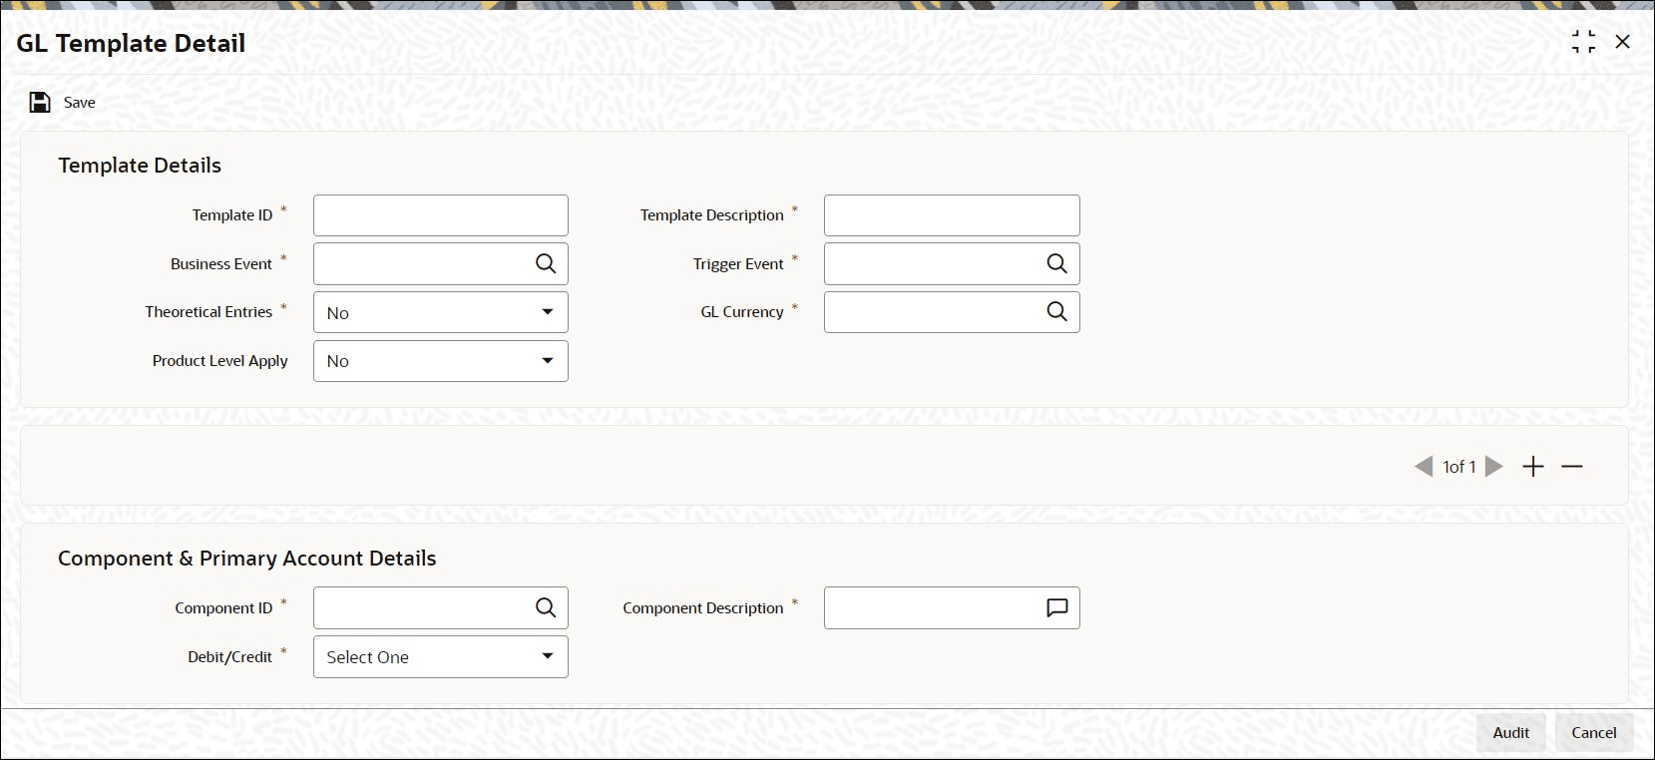Go to next record arrow
The image size is (1655, 760).
click(x=1494, y=466)
